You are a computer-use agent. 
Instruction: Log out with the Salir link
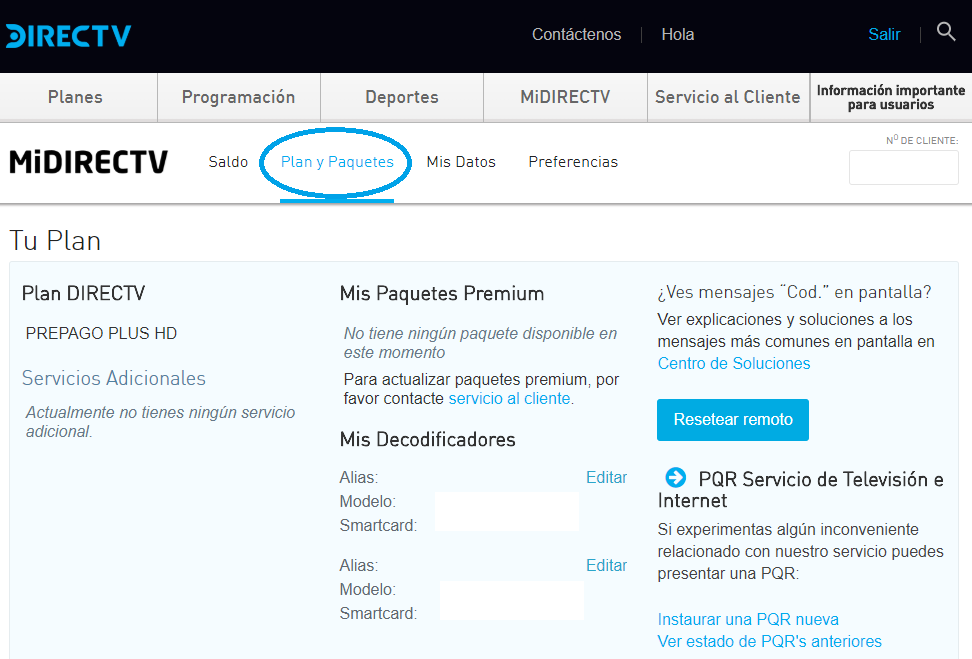884,34
